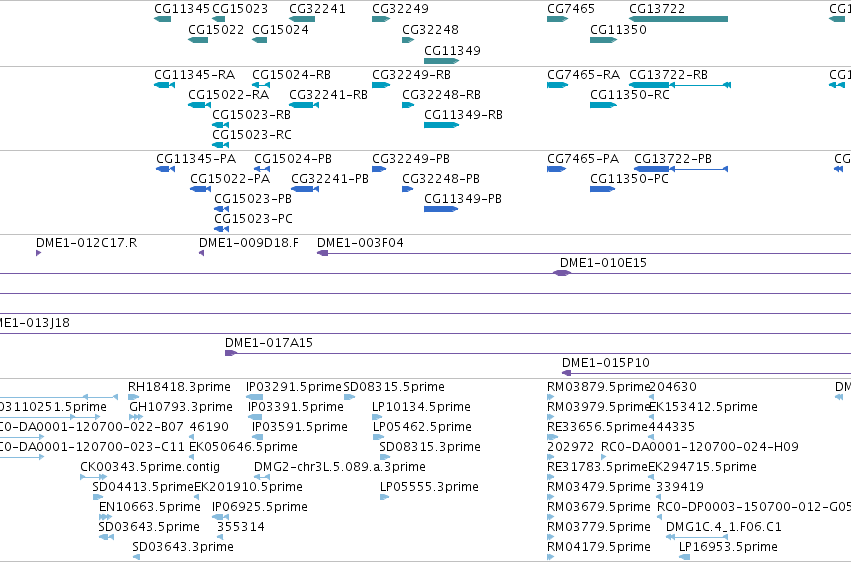Click the EK201910.5prime label
Viewport: 851px width, 562px height.
click(249, 487)
